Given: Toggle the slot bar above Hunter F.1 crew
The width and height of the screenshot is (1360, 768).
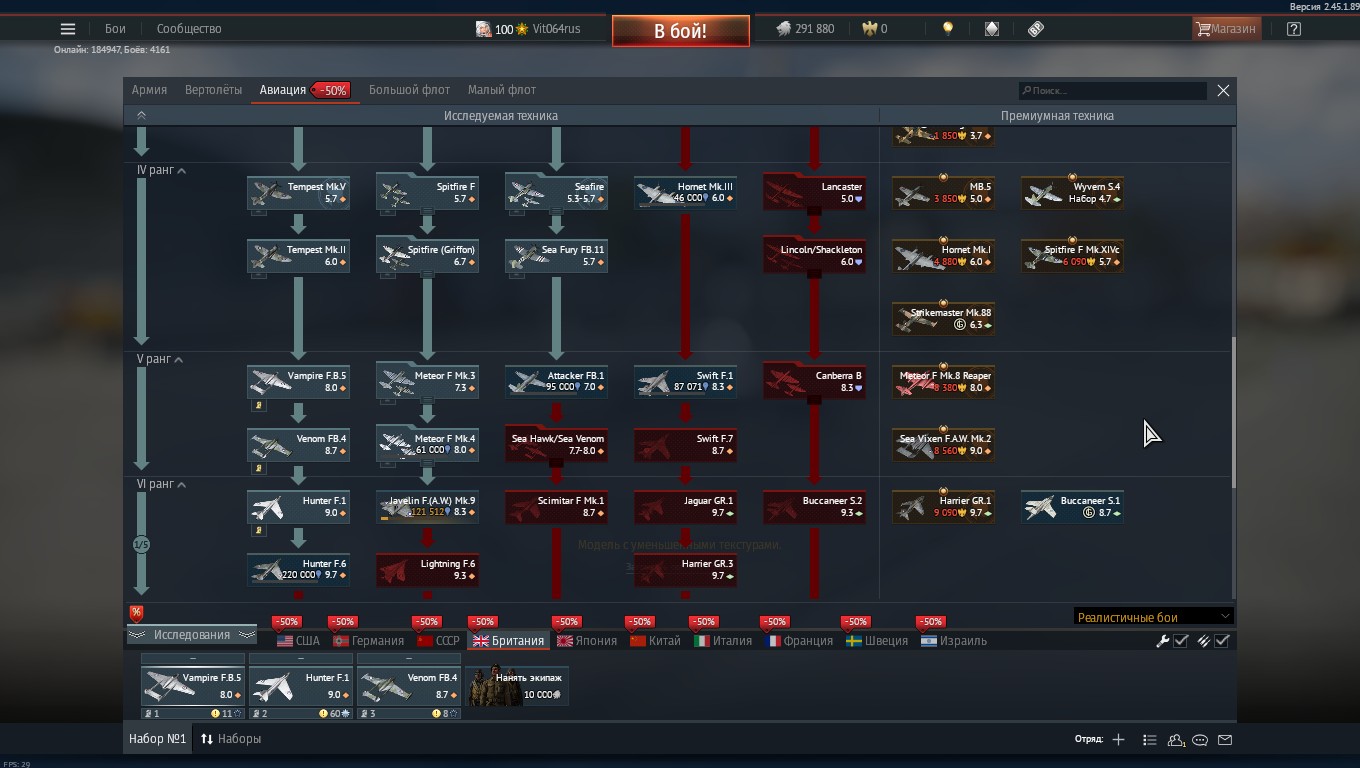Looking at the screenshot, I should click(x=301, y=659).
